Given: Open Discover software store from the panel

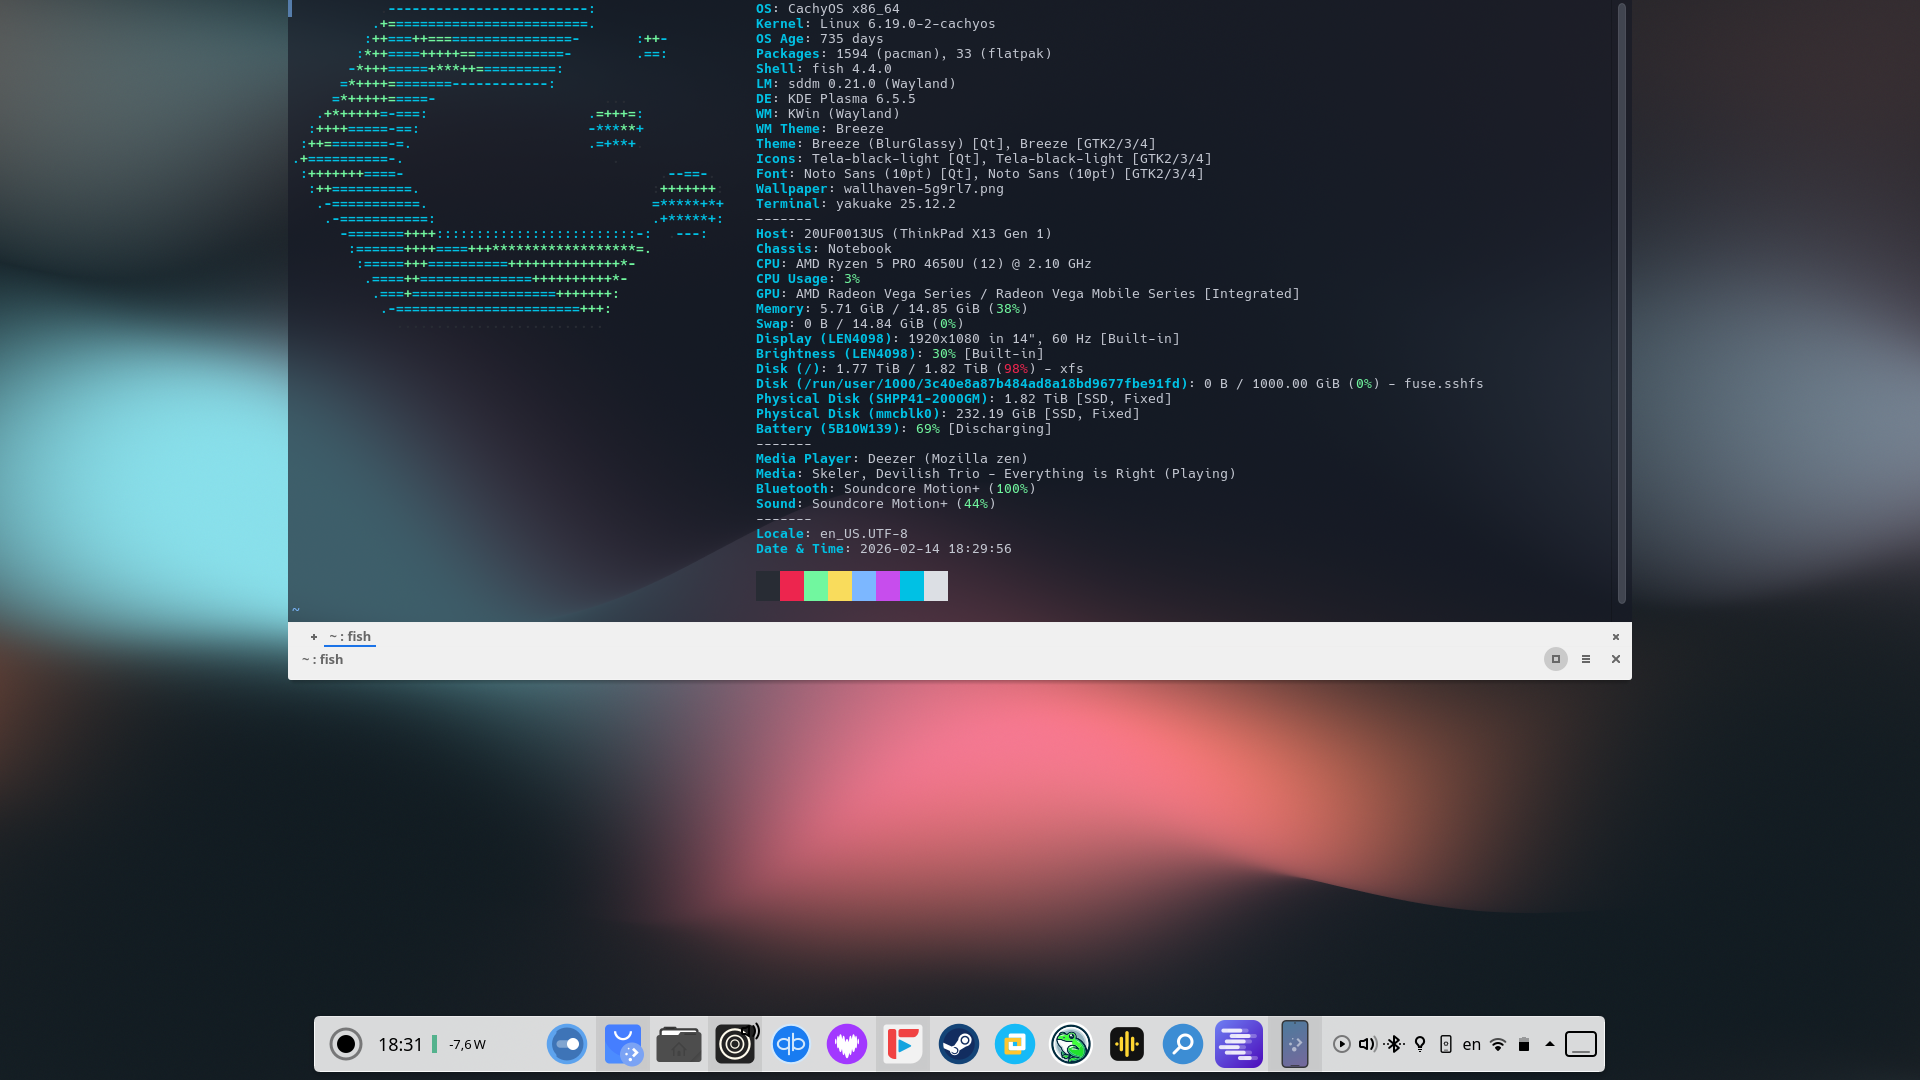Looking at the screenshot, I should [x=623, y=1044].
